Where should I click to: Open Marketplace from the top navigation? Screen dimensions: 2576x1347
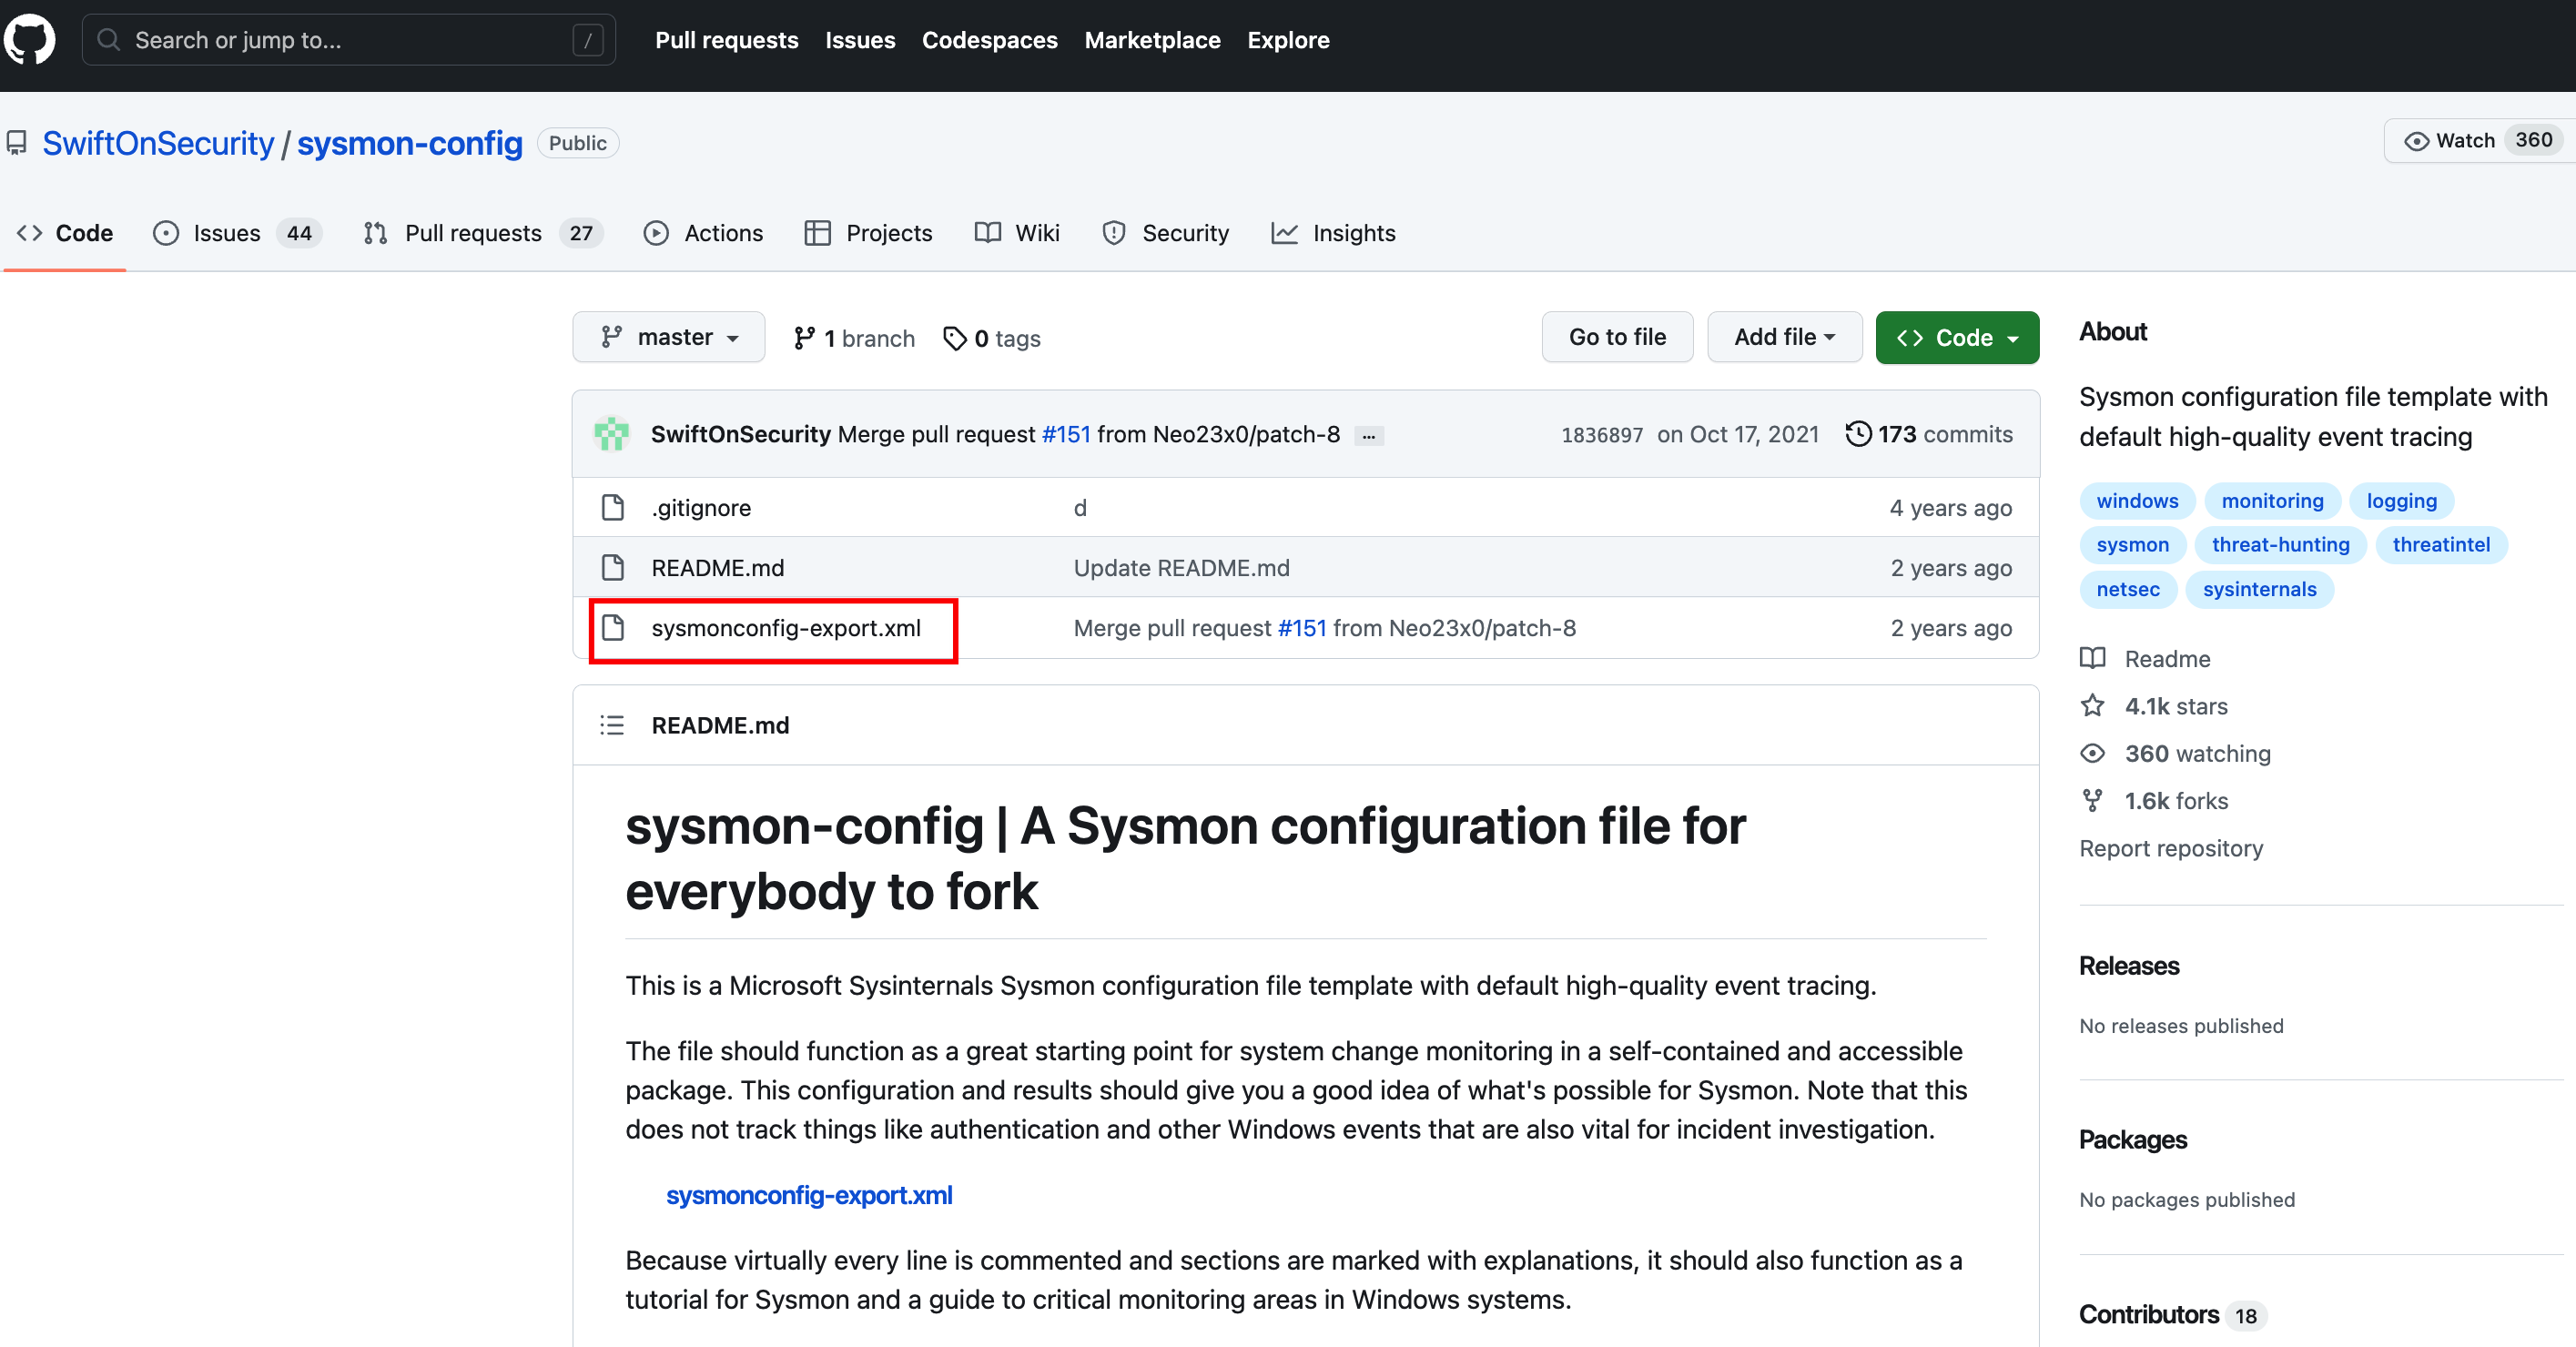1152,40
